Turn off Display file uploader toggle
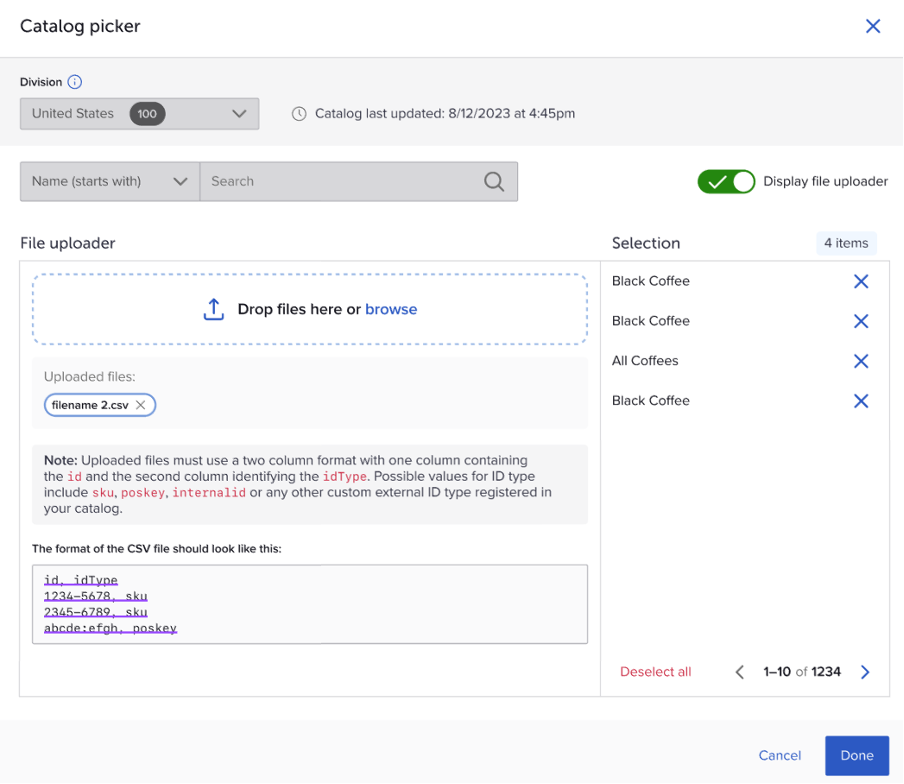904x784 pixels. 726,181
